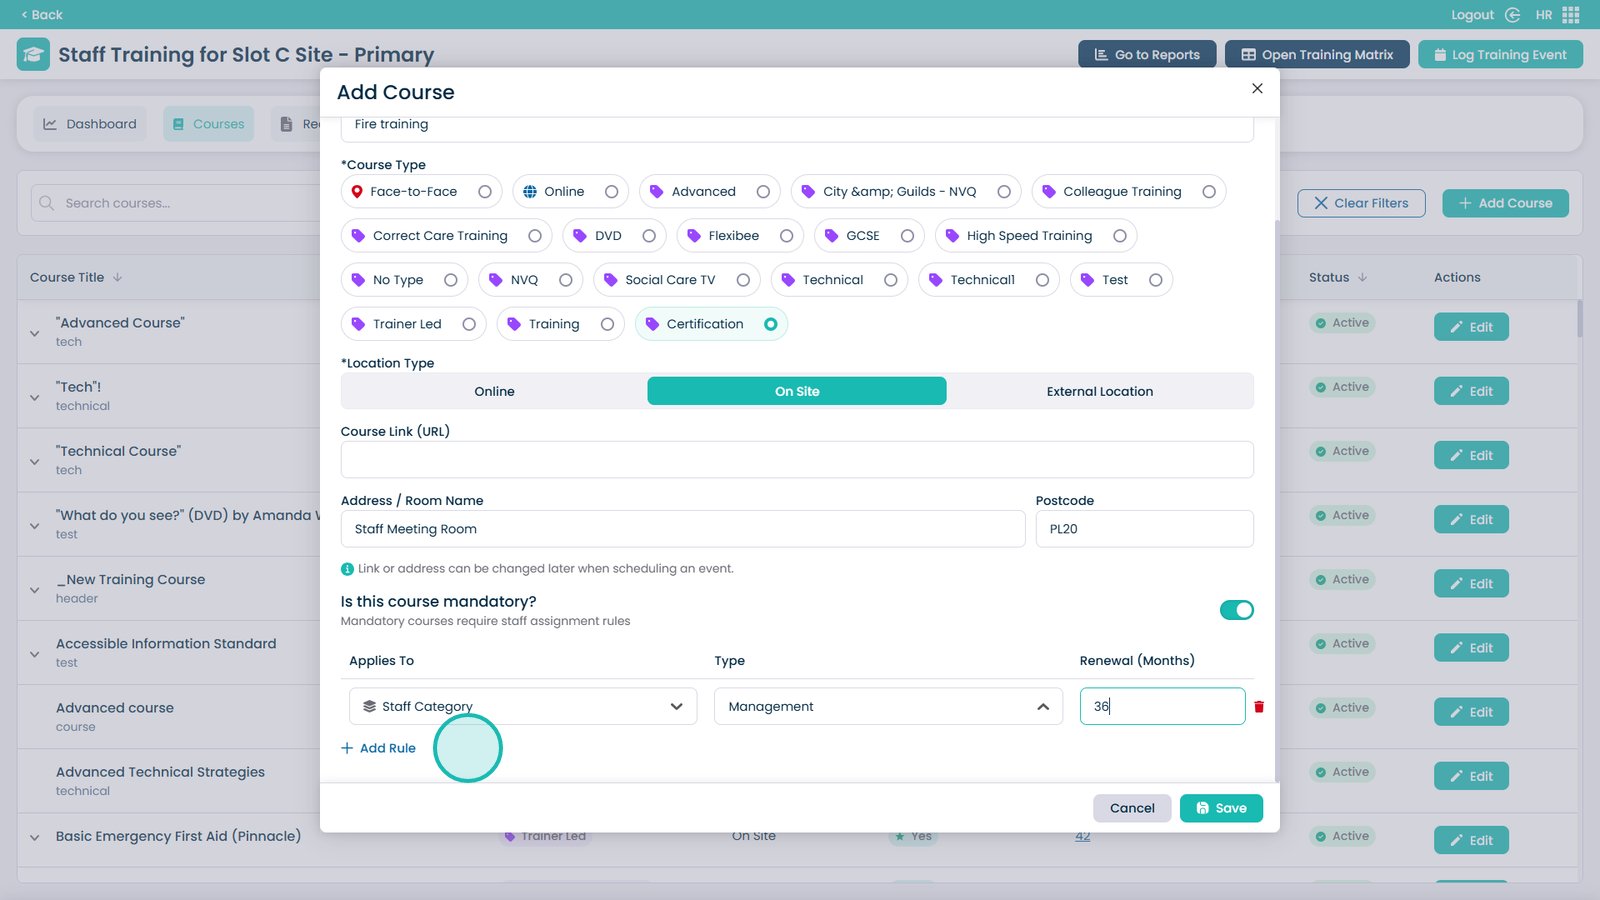Open Go to Reports
Image resolution: width=1600 pixels, height=900 pixels.
click(x=1147, y=54)
